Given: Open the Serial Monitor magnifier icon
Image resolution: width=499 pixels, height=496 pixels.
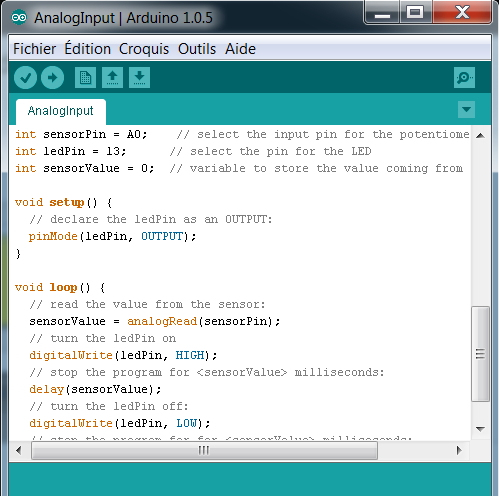Looking at the screenshot, I should pos(464,78).
